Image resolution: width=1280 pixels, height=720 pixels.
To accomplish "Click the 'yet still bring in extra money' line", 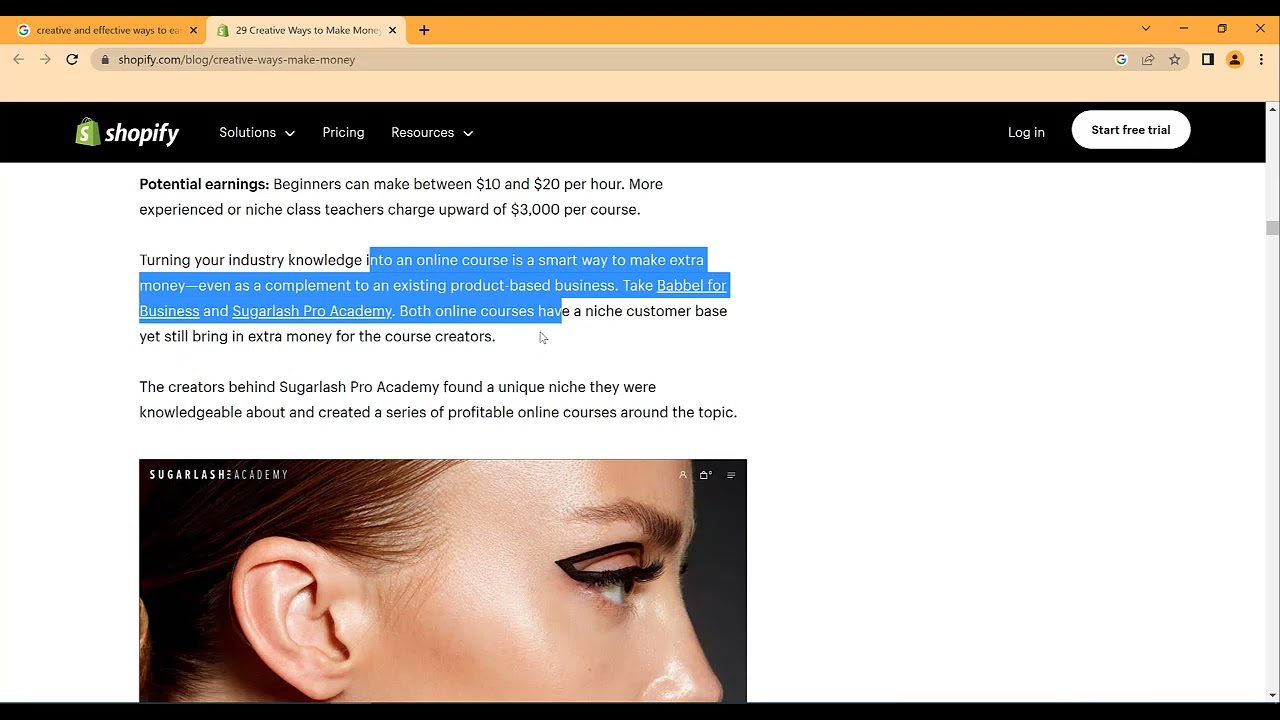I will click(x=317, y=337).
